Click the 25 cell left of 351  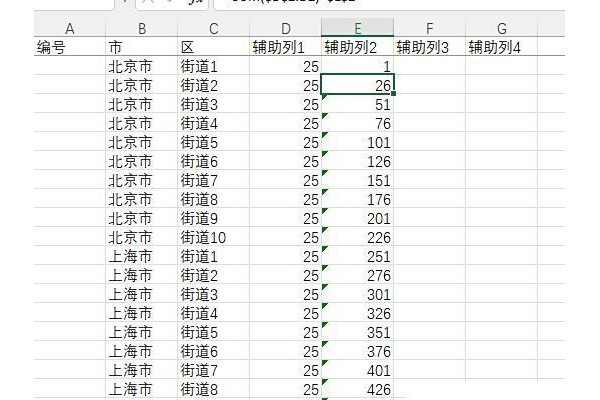285,332
